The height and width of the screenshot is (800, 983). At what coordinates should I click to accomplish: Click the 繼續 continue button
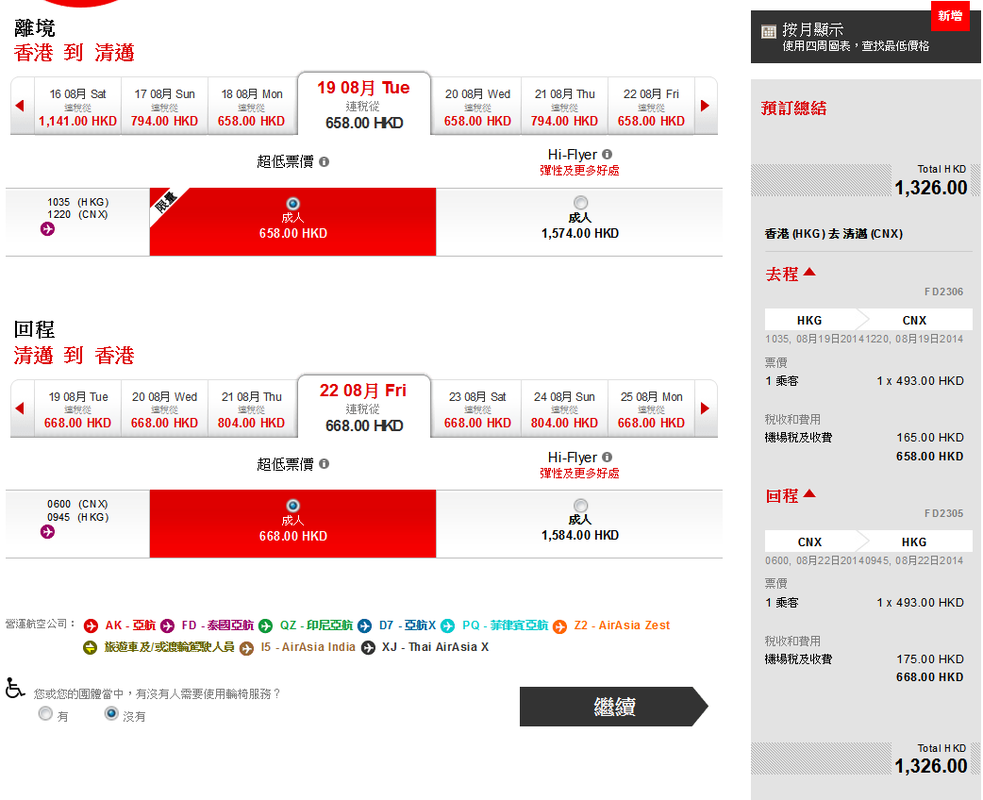click(x=613, y=707)
